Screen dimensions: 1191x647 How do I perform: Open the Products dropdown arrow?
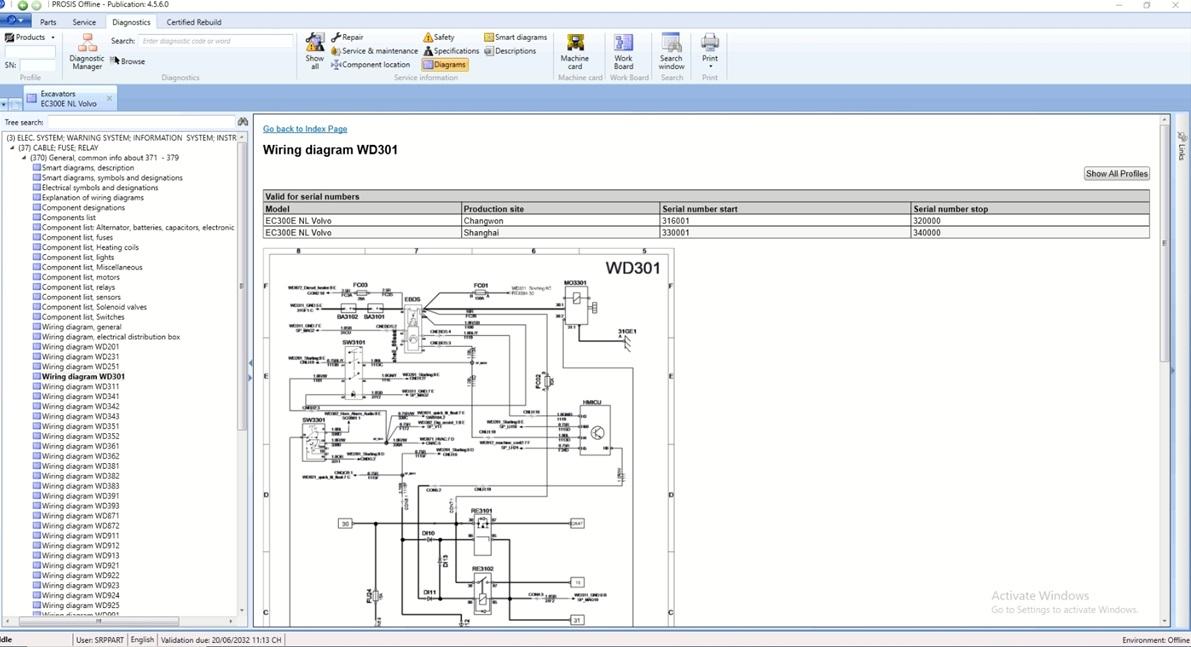coord(52,37)
